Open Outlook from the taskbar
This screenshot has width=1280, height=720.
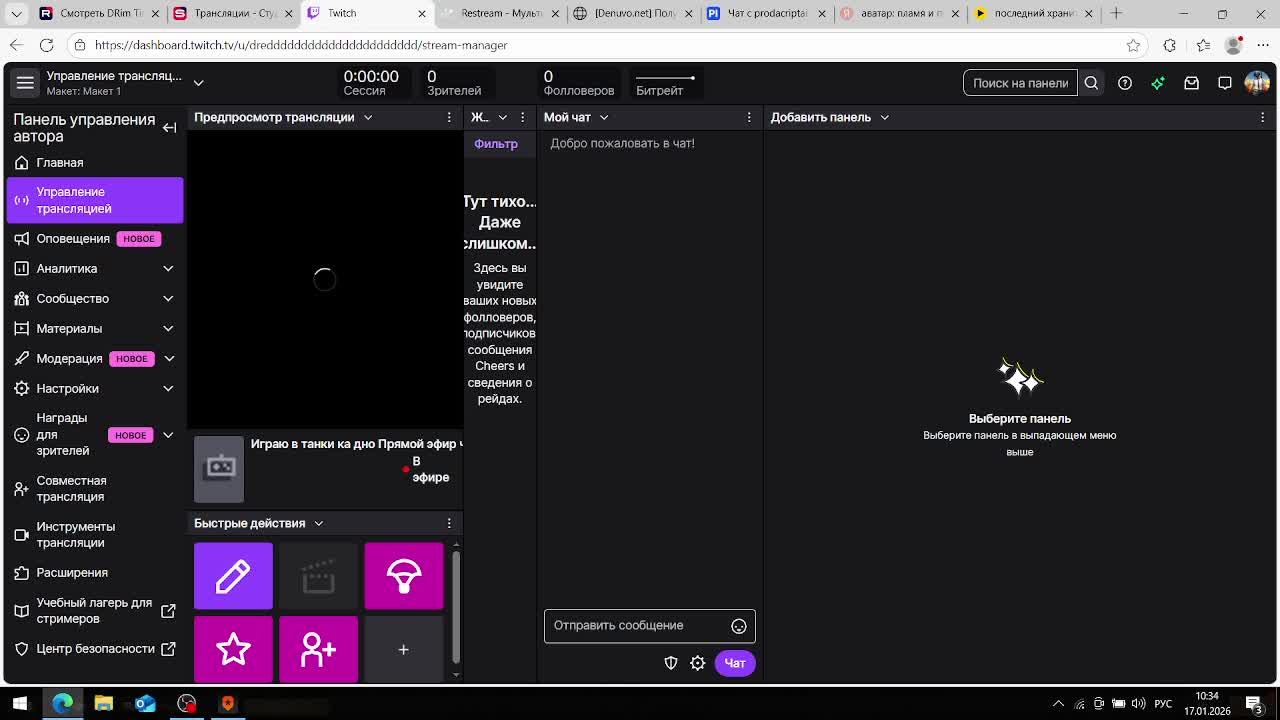[x=145, y=704]
